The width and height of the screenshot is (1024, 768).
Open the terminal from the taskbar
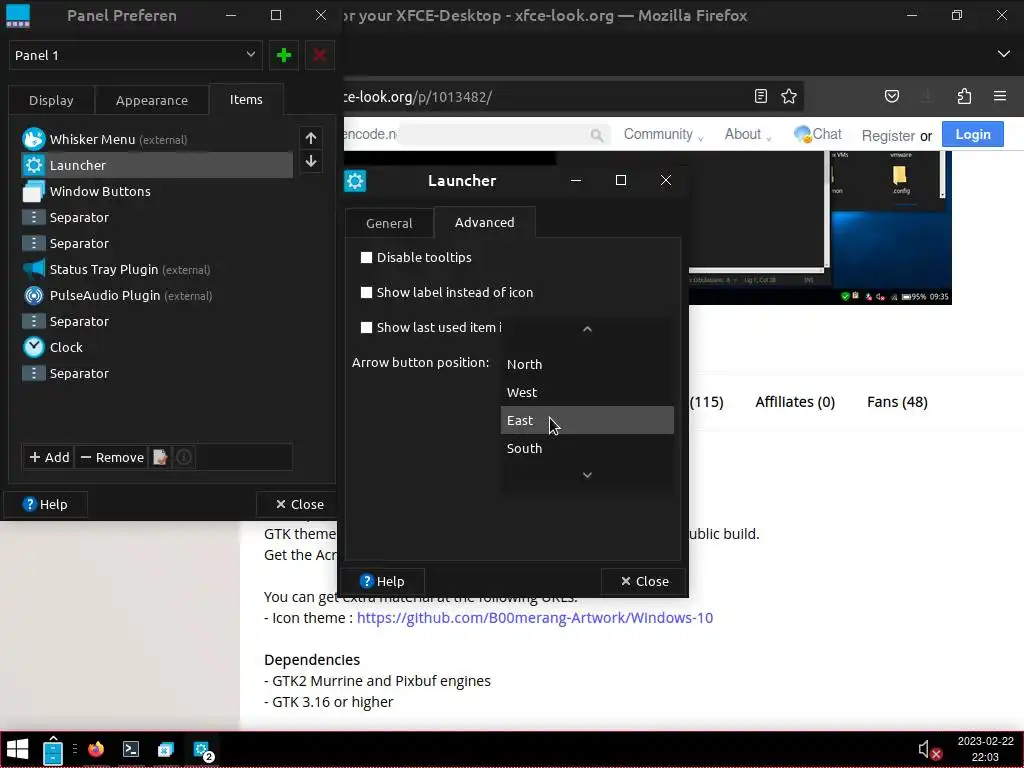click(131, 749)
